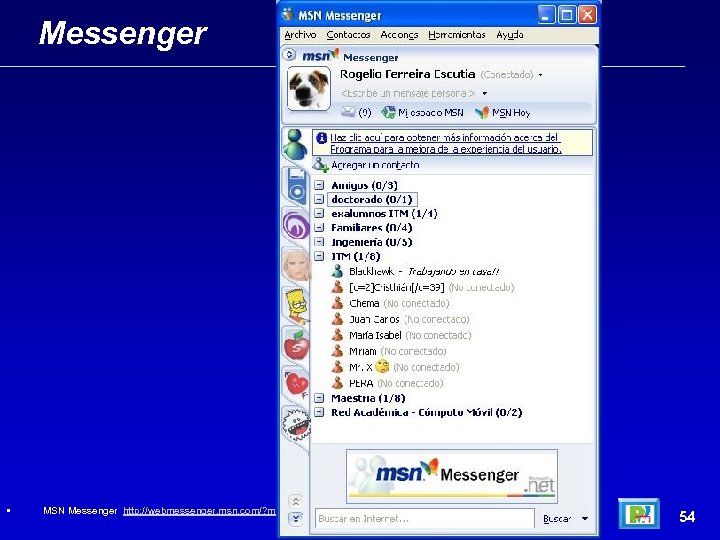Collapse the Maestría (1/8) group

click(x=319, y=398)
